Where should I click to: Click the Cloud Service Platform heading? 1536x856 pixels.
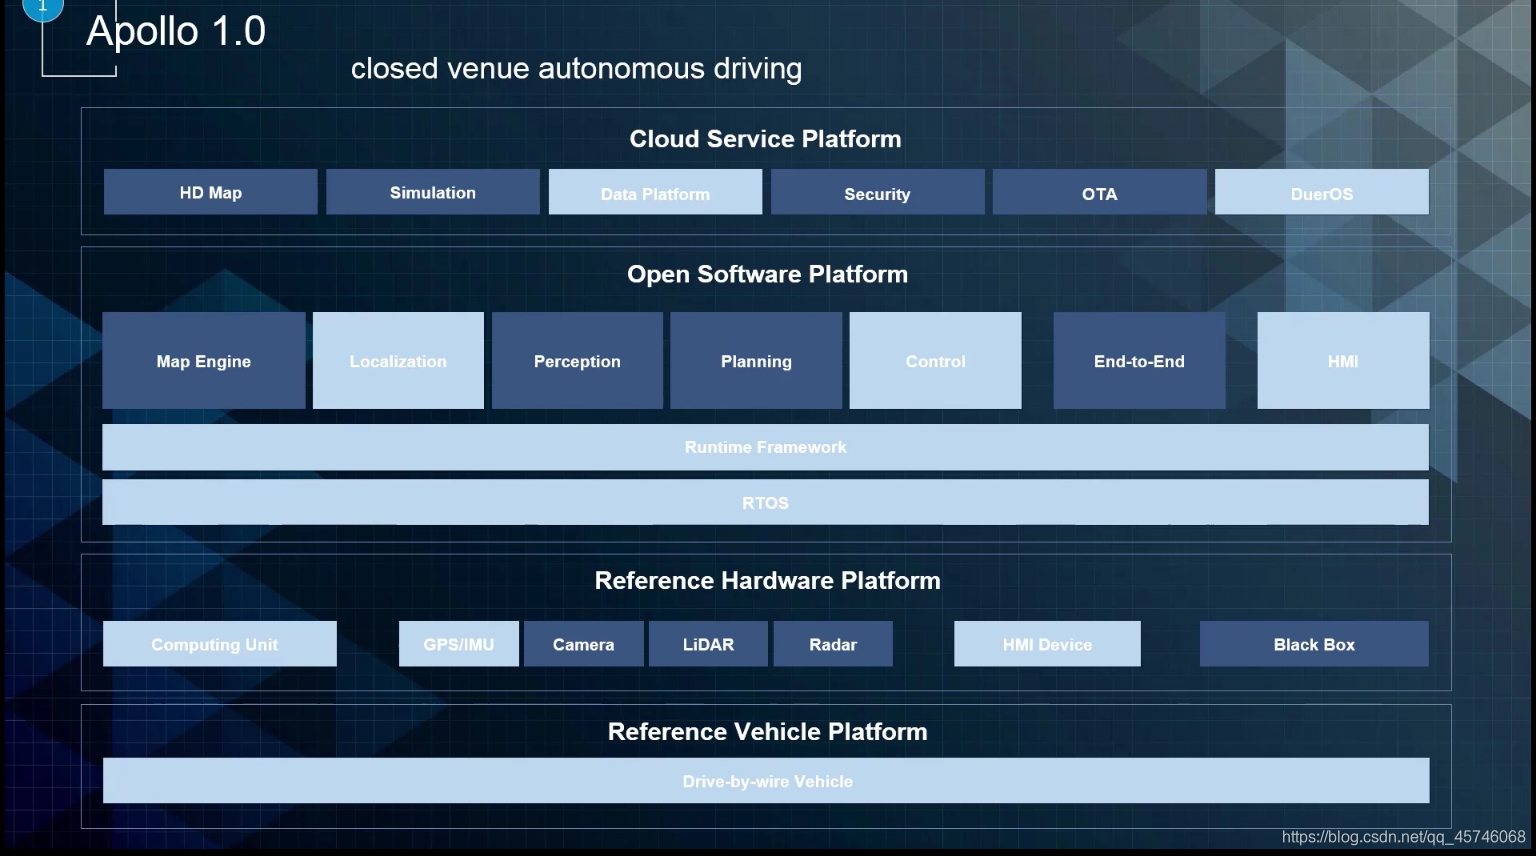[x=765, y=139]
